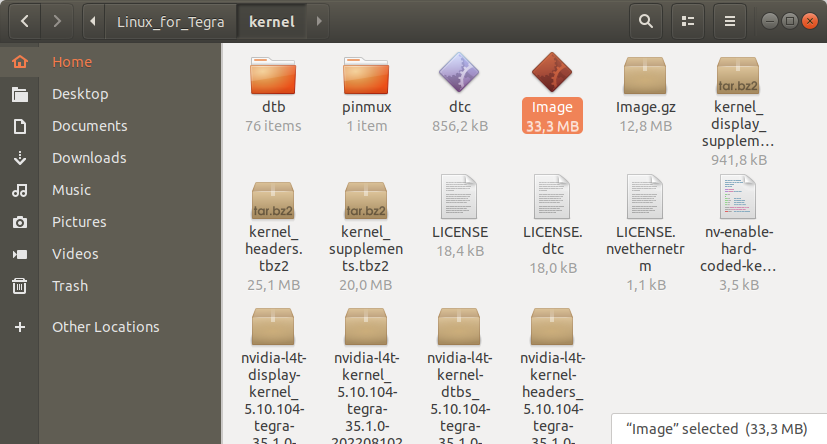Click the kernel_supplements.tbz2 file name
The width and height of the screenshot is (827, 444).
(366, 249)
